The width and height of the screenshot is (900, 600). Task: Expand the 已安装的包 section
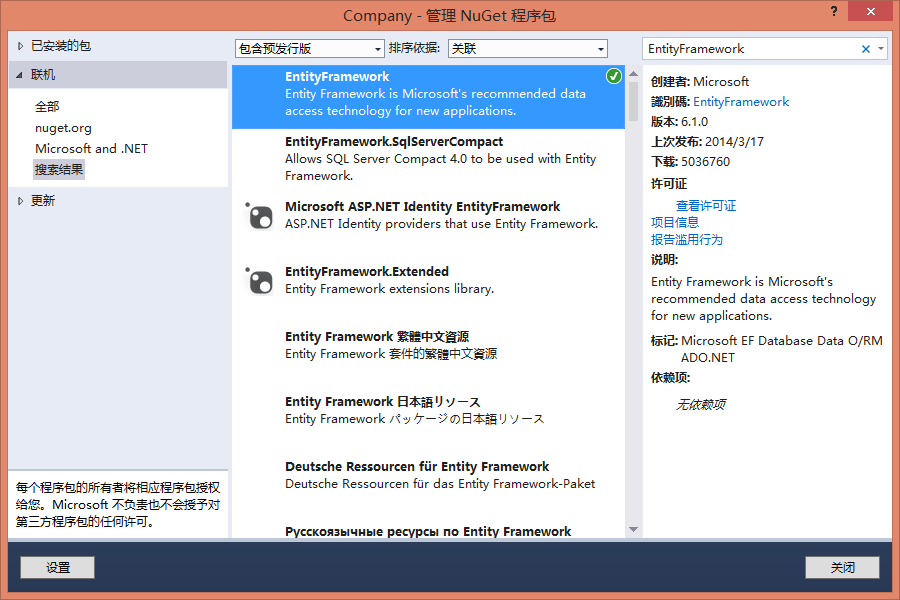pos(20,46)
